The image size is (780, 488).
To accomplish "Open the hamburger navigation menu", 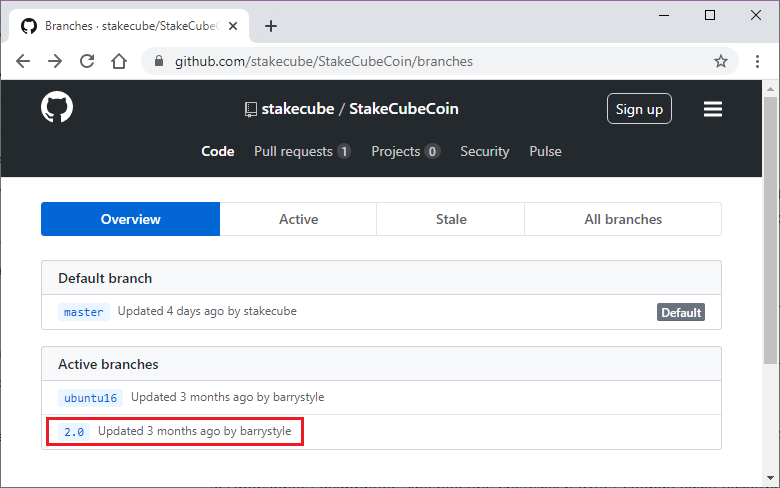I will pyautogui.click(x=712, y=109).
